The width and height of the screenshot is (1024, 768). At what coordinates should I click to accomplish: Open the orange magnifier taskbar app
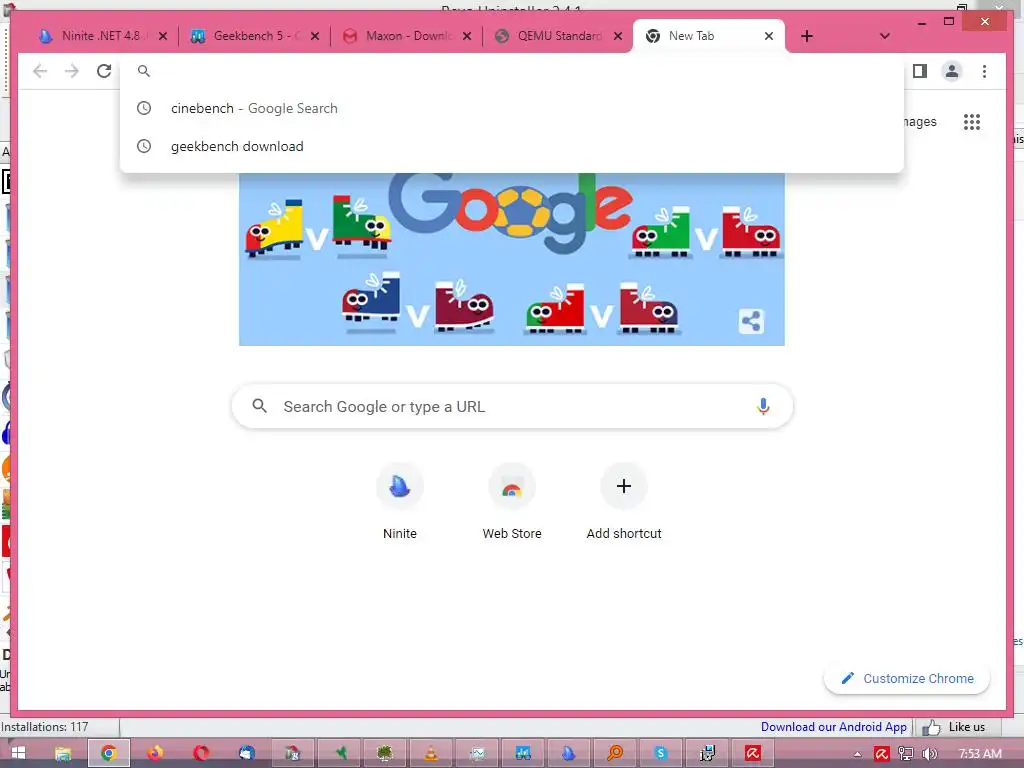(615, 754)
